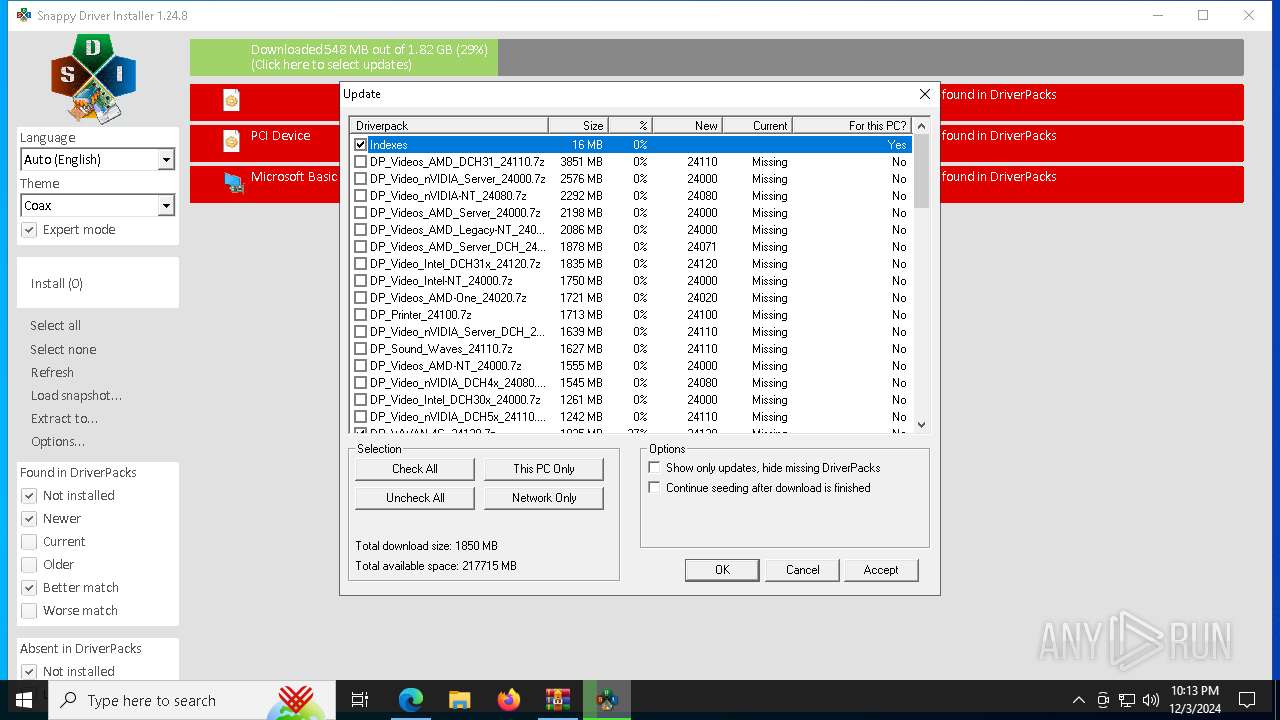Open the Theme dropdown set to Coax
Screen dimensions: 1280x720
97,206
